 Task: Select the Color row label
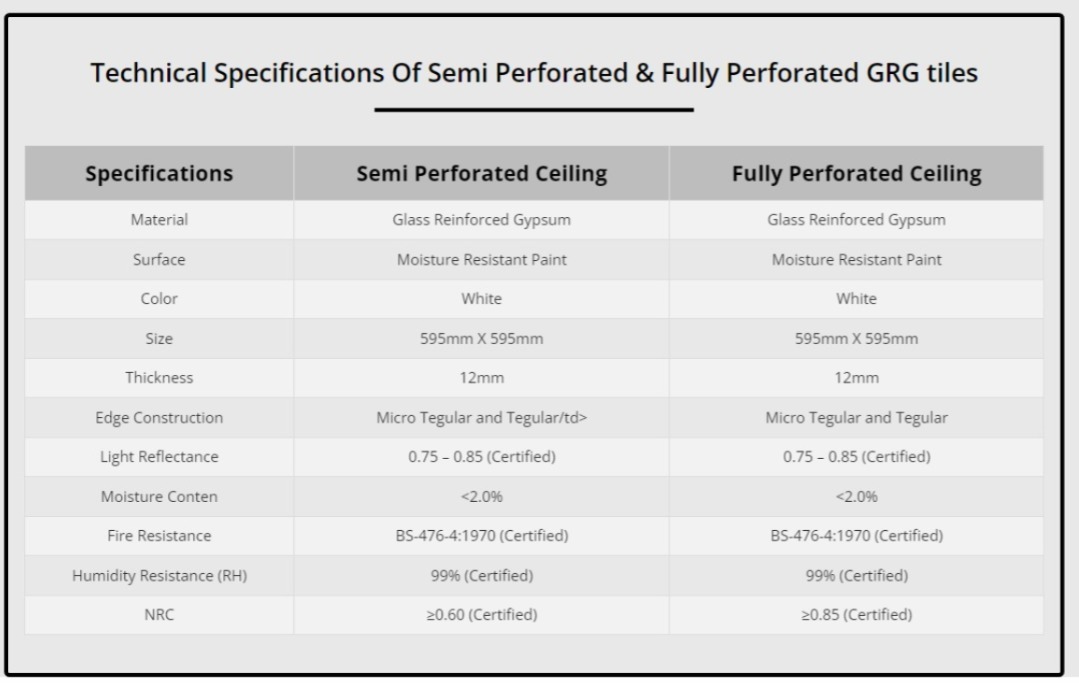(x=159, y=299)
